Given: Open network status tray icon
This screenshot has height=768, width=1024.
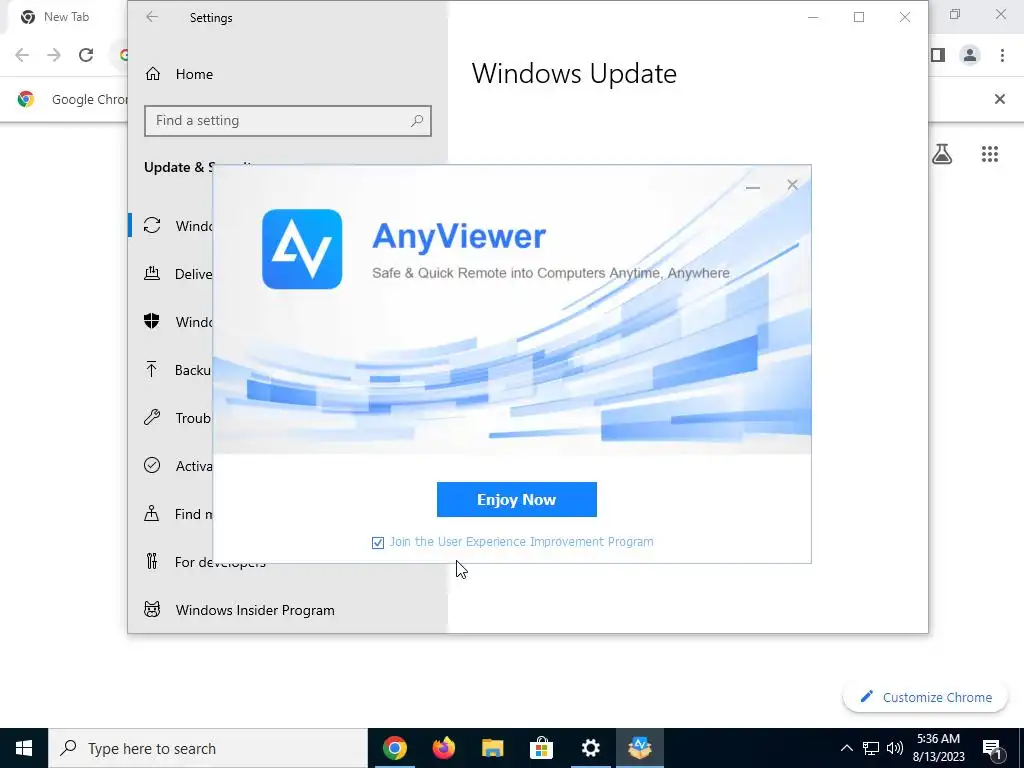Looking at the screenshot, I should 871,748.
